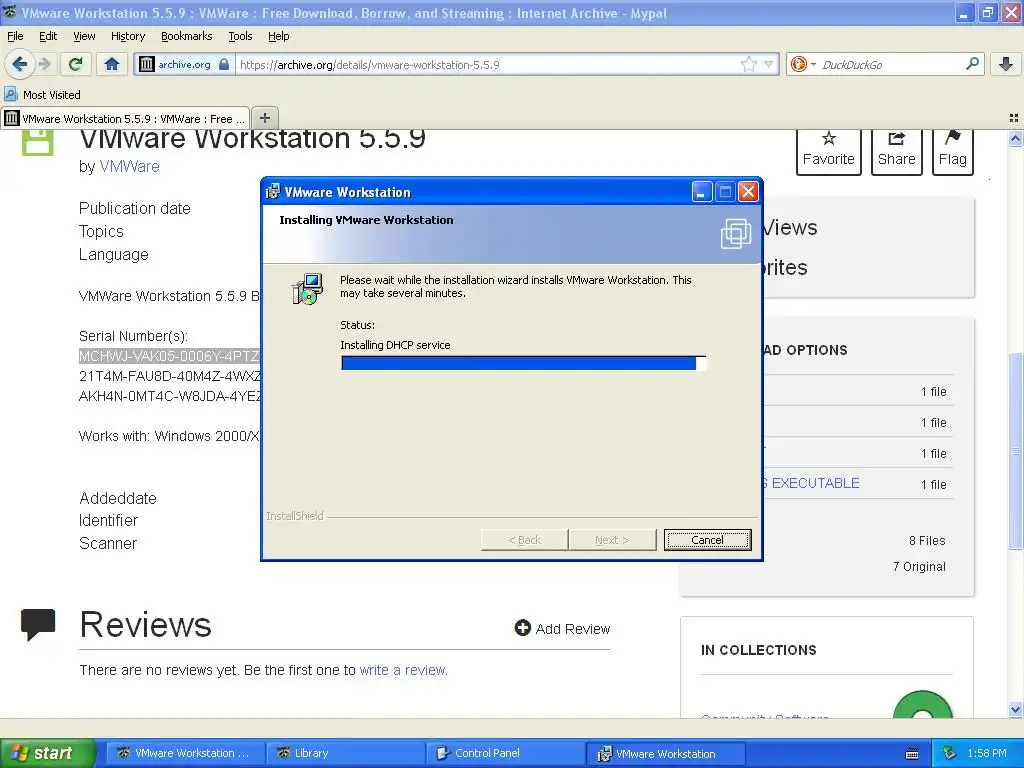Switch to the Mypal browser taskbar item

tap(185, 753)
